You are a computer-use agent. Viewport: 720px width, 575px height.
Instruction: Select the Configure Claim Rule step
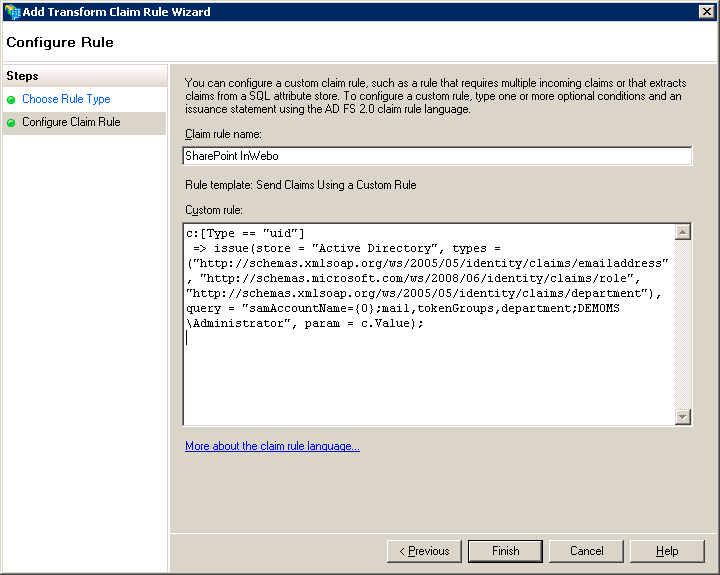coord(71,123)
